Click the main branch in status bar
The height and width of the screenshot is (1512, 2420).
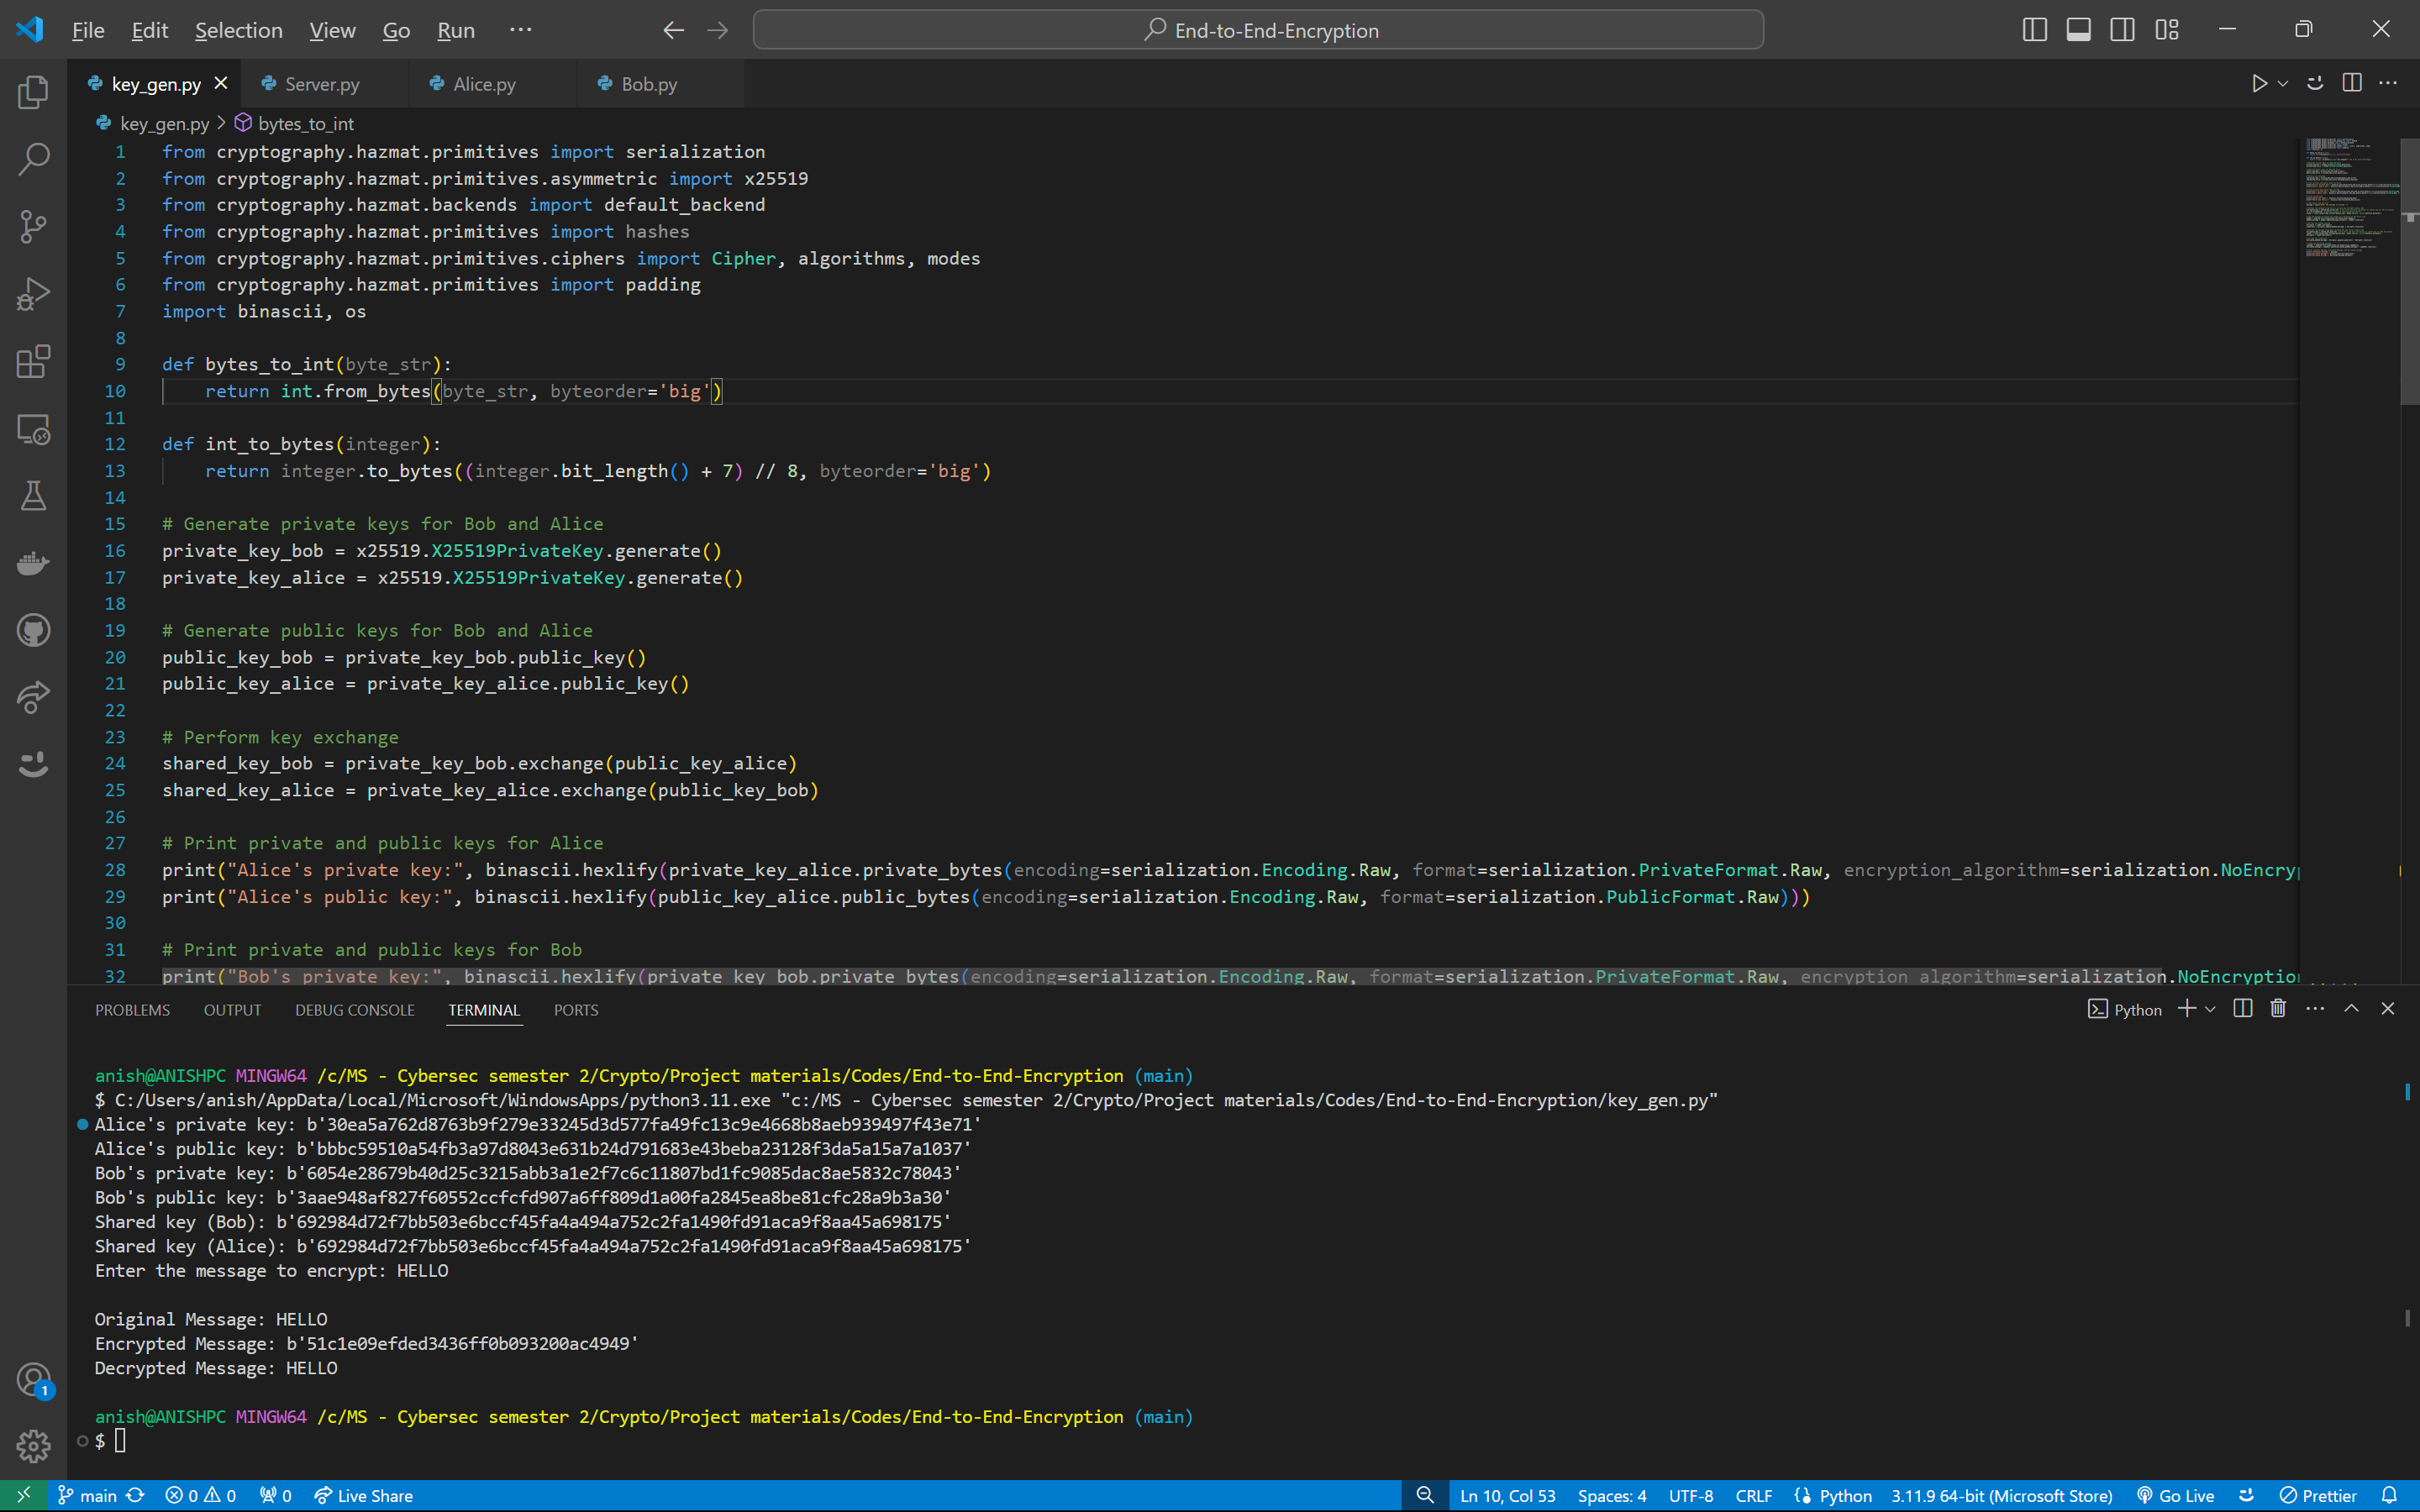coord(87,1495)
